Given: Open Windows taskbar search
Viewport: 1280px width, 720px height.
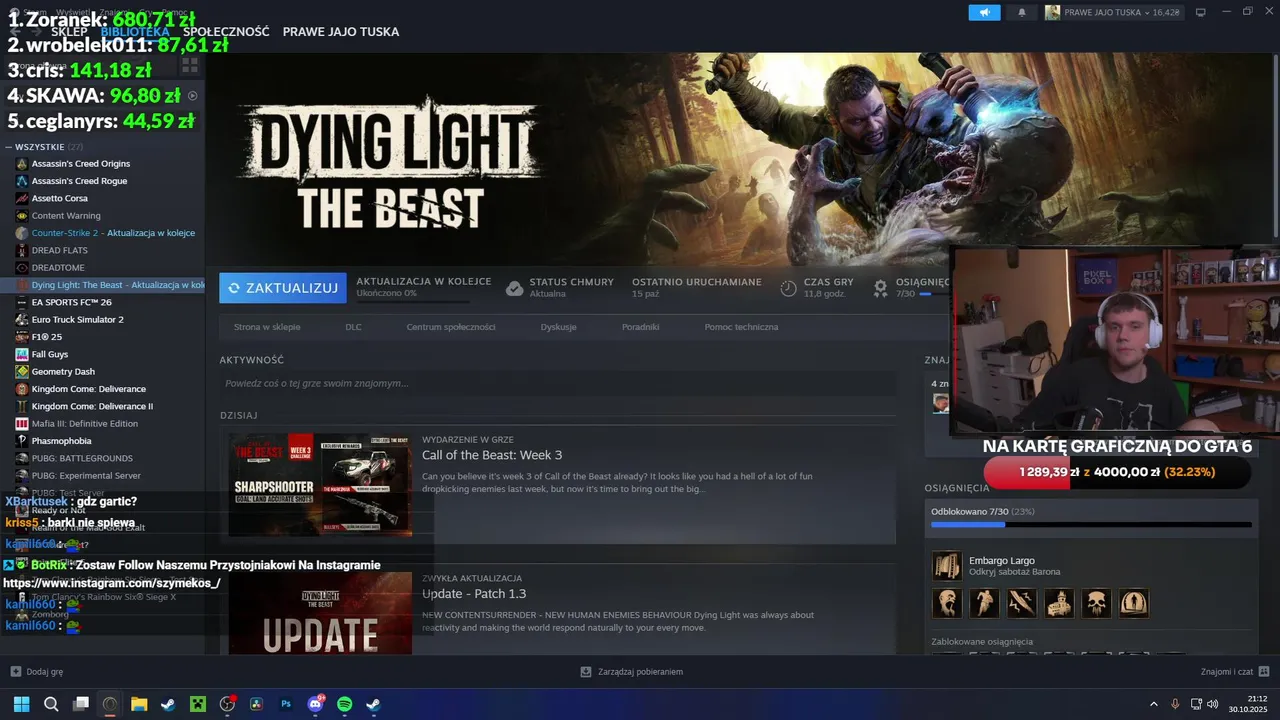Looking at the screenshot, I should 51,704.
